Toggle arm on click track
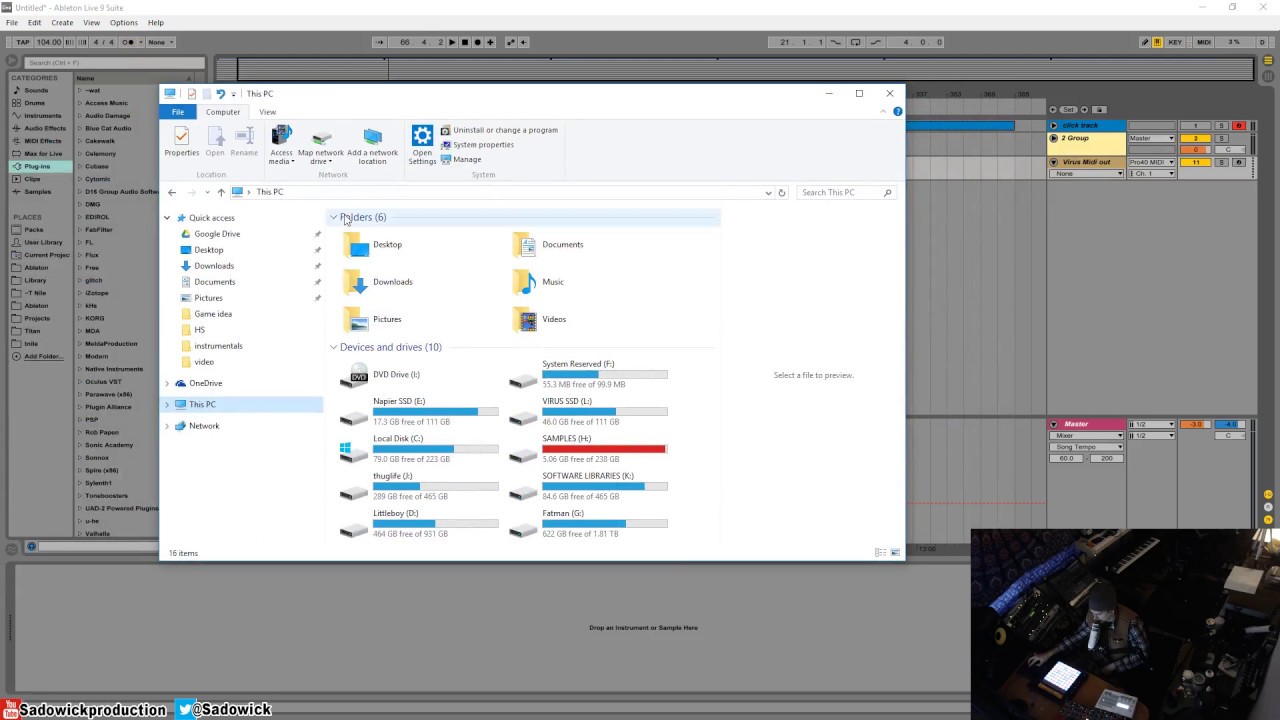 (x=1238, y=126)
